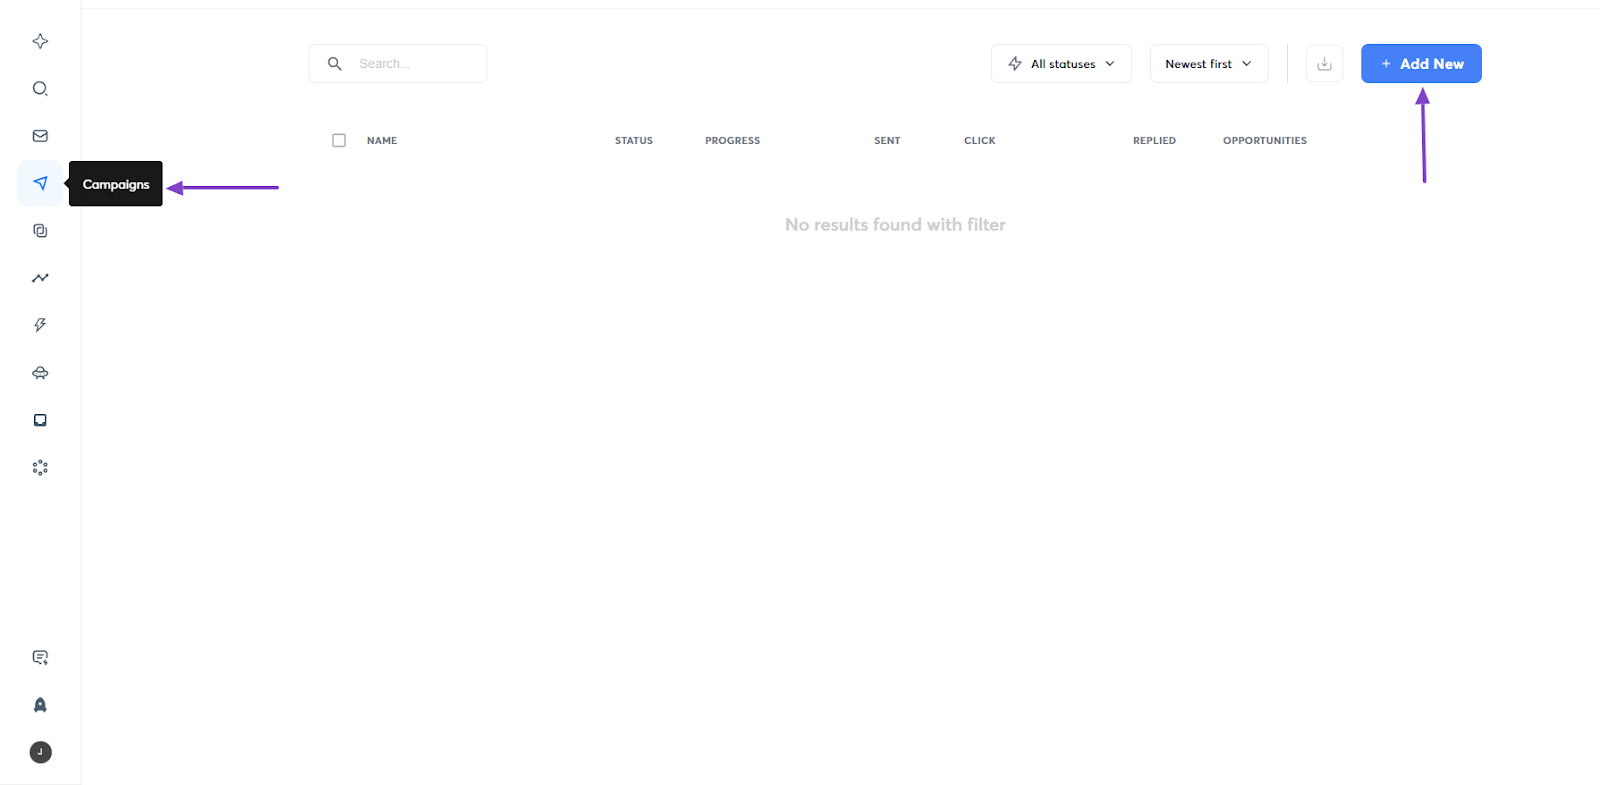The width and height of the screenshot is (1600, 785).
Task: Open the analytics trend line icon
Action: pos(40,278)
